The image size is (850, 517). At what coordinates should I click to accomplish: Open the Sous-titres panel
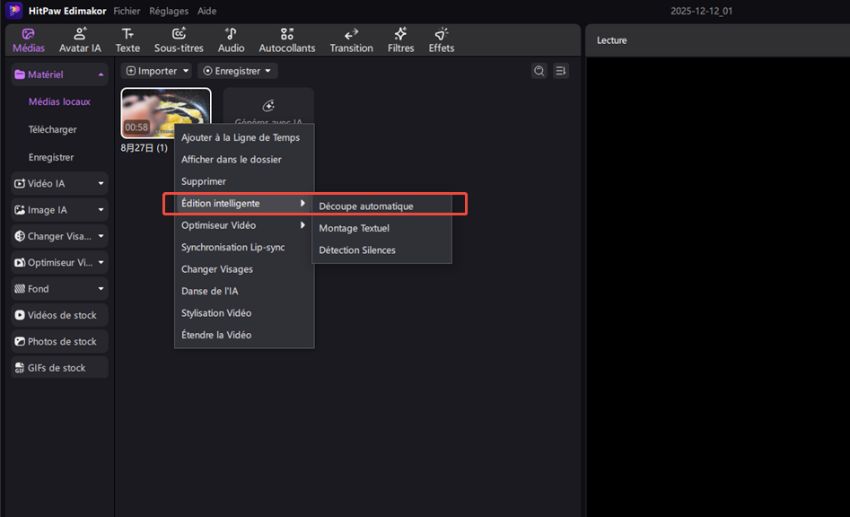[178, 40]
